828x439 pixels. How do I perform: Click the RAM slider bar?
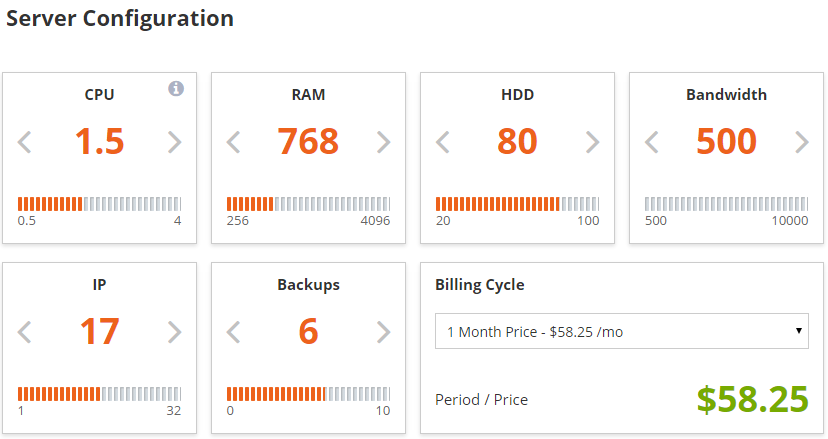click(x=308, y=204)
